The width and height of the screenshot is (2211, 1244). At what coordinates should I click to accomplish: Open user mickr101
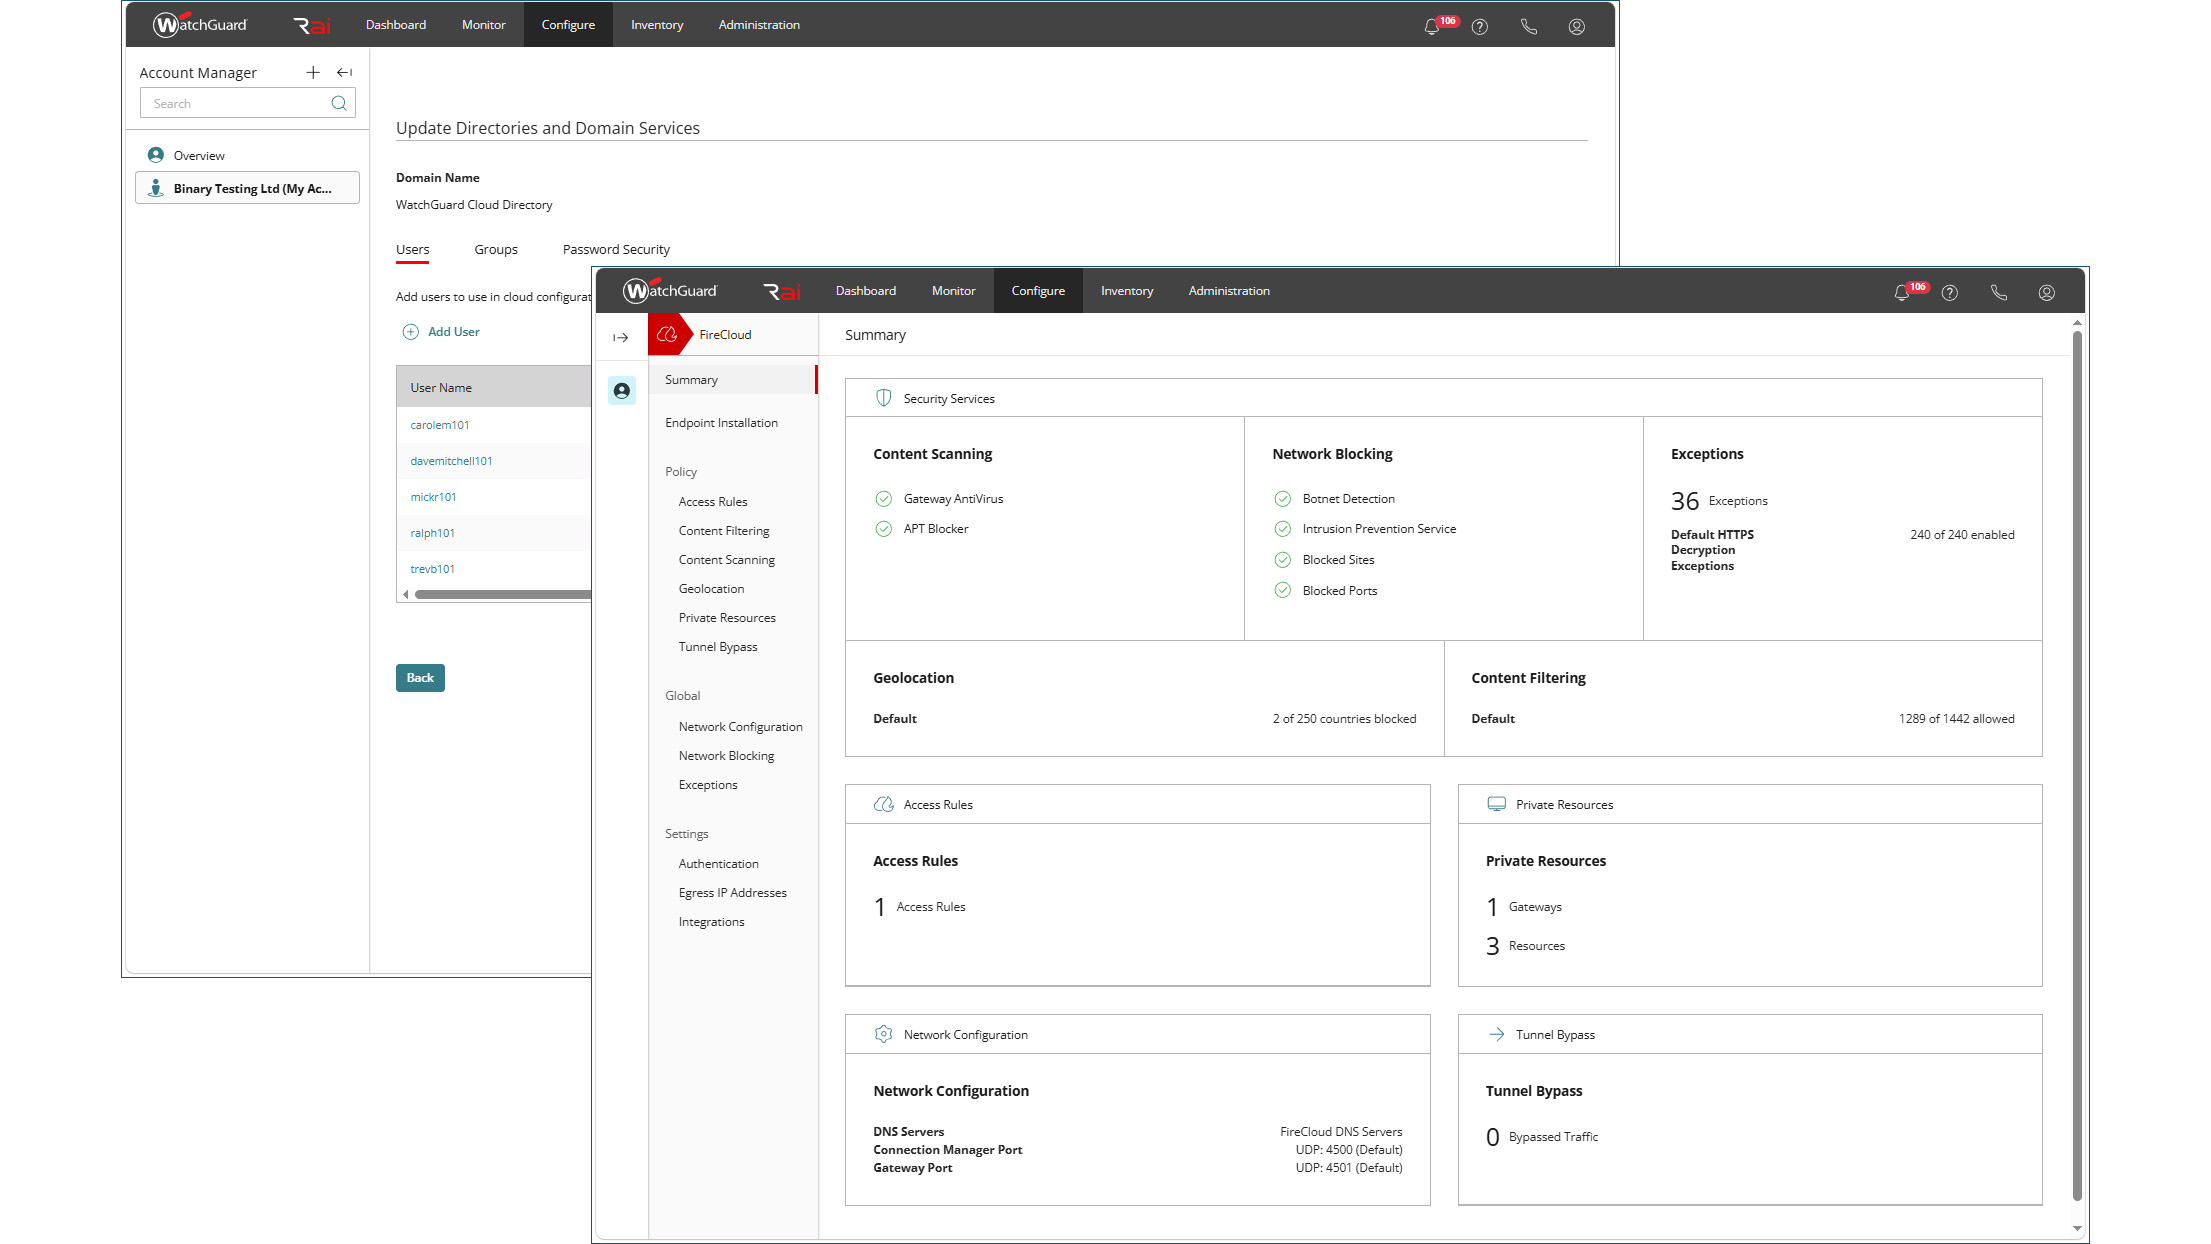433,497
